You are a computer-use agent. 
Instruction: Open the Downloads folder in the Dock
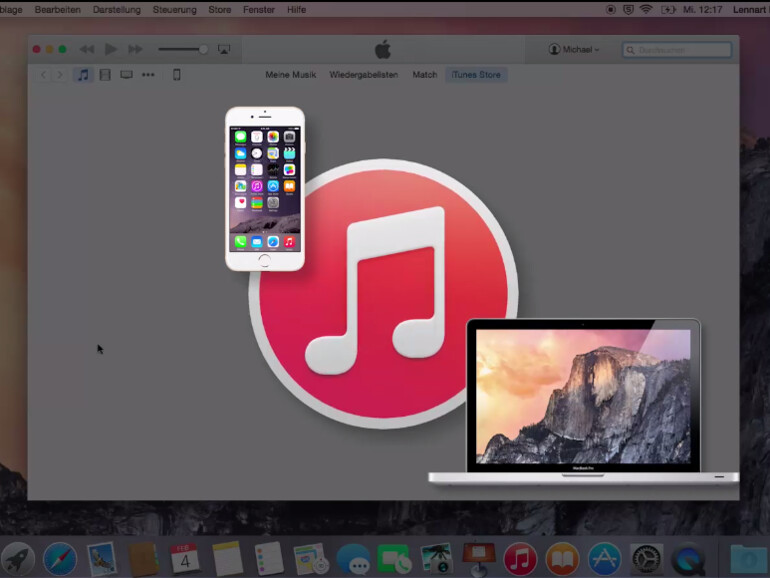tap(749, 559)
